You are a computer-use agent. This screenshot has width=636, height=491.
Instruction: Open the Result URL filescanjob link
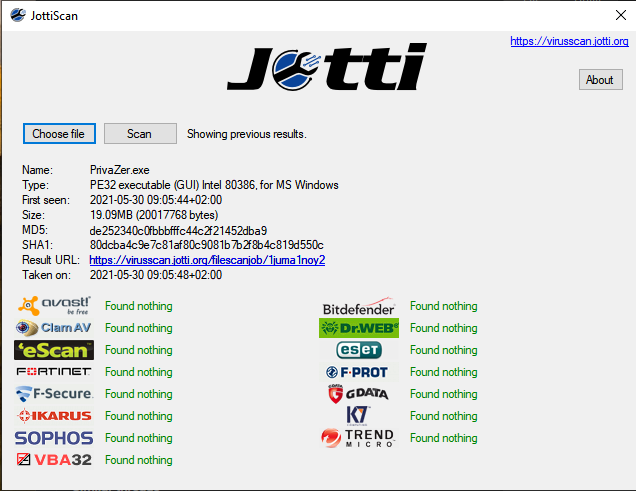[x=207, y=260]
